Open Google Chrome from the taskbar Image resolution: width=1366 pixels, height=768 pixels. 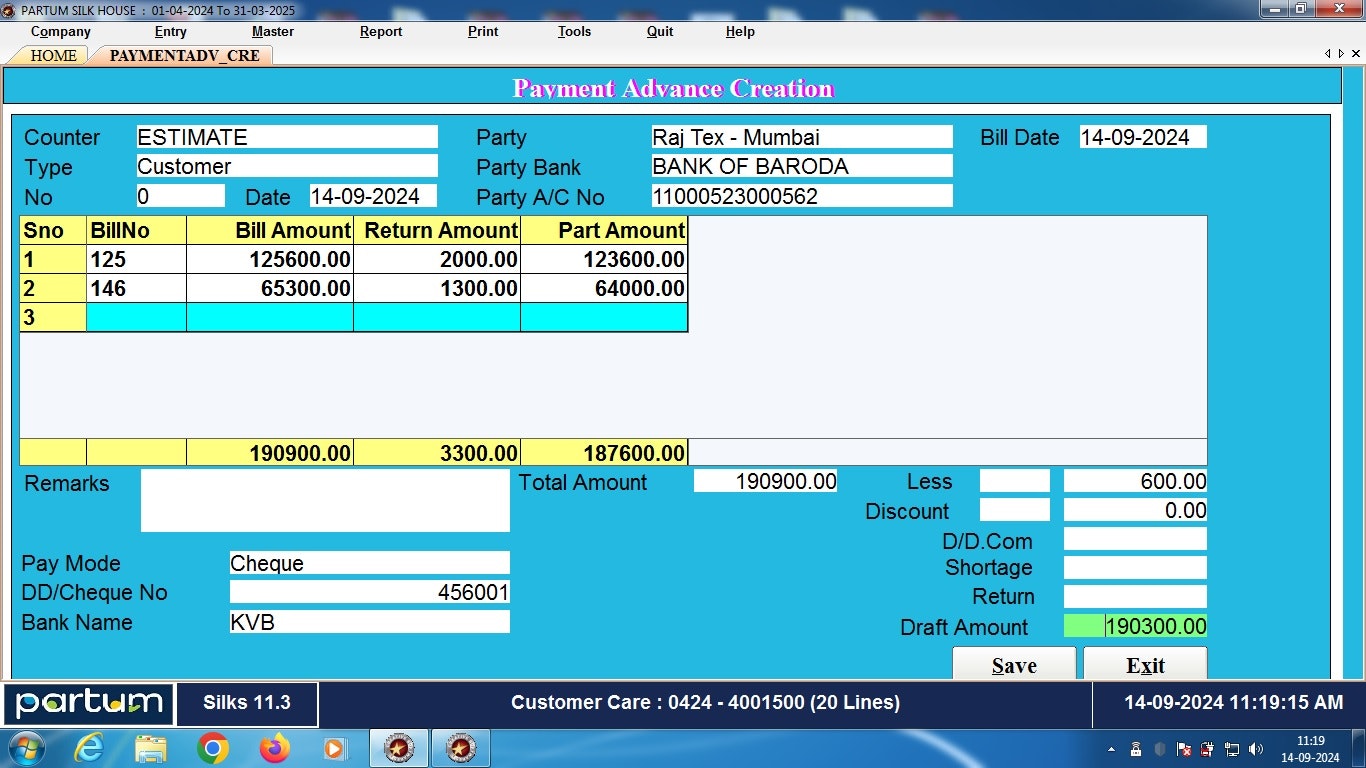[212, 747]
